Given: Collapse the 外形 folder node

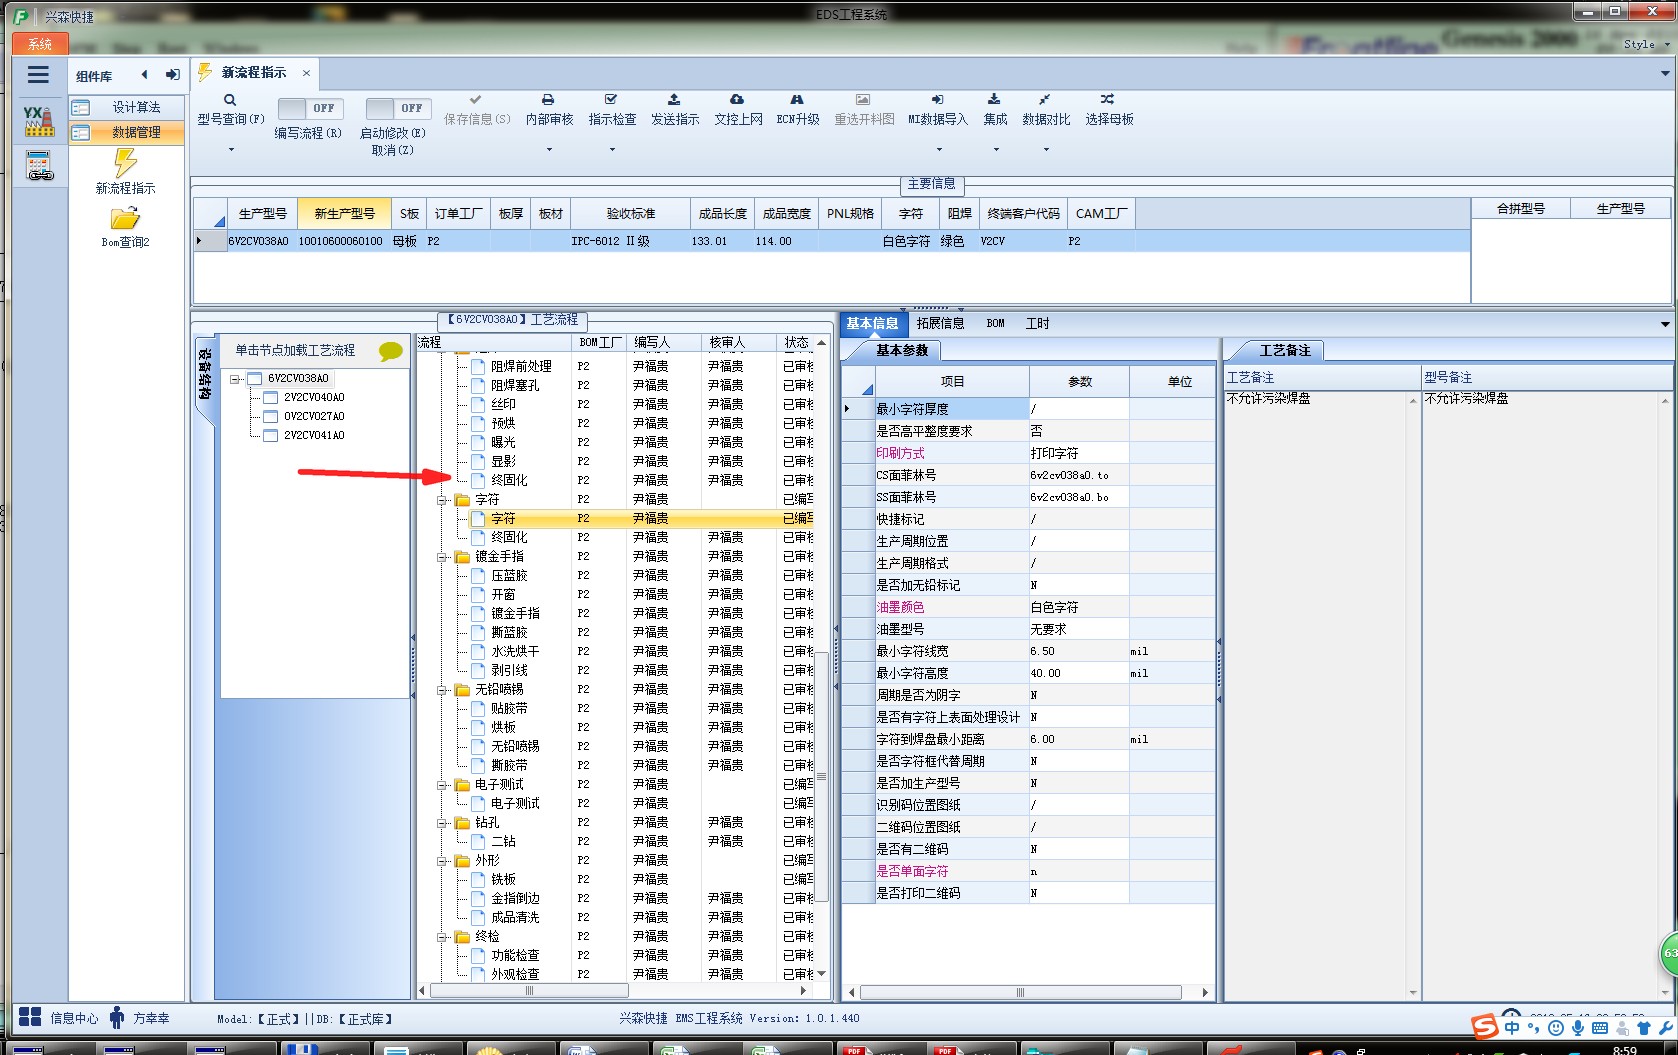Looking at the screenshot, I should tap(442, 861).
